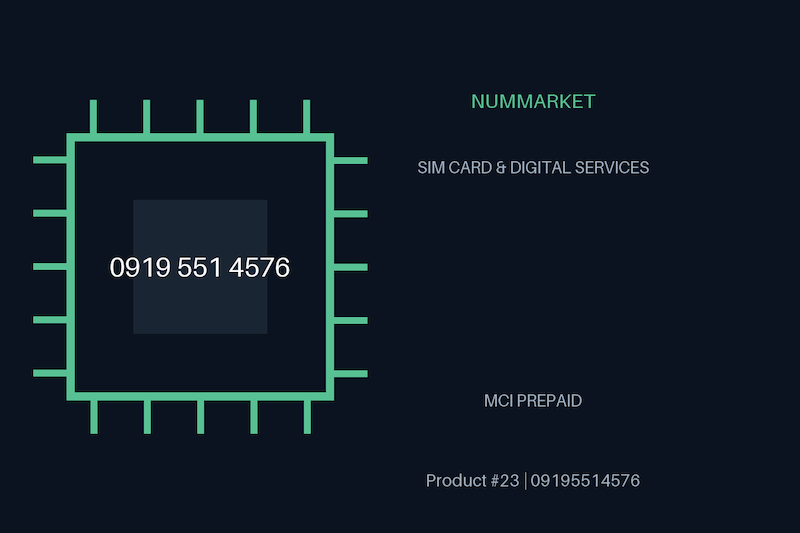Select the phone number 0919 551 4576

pyautogui.click(x=199, y=267)
